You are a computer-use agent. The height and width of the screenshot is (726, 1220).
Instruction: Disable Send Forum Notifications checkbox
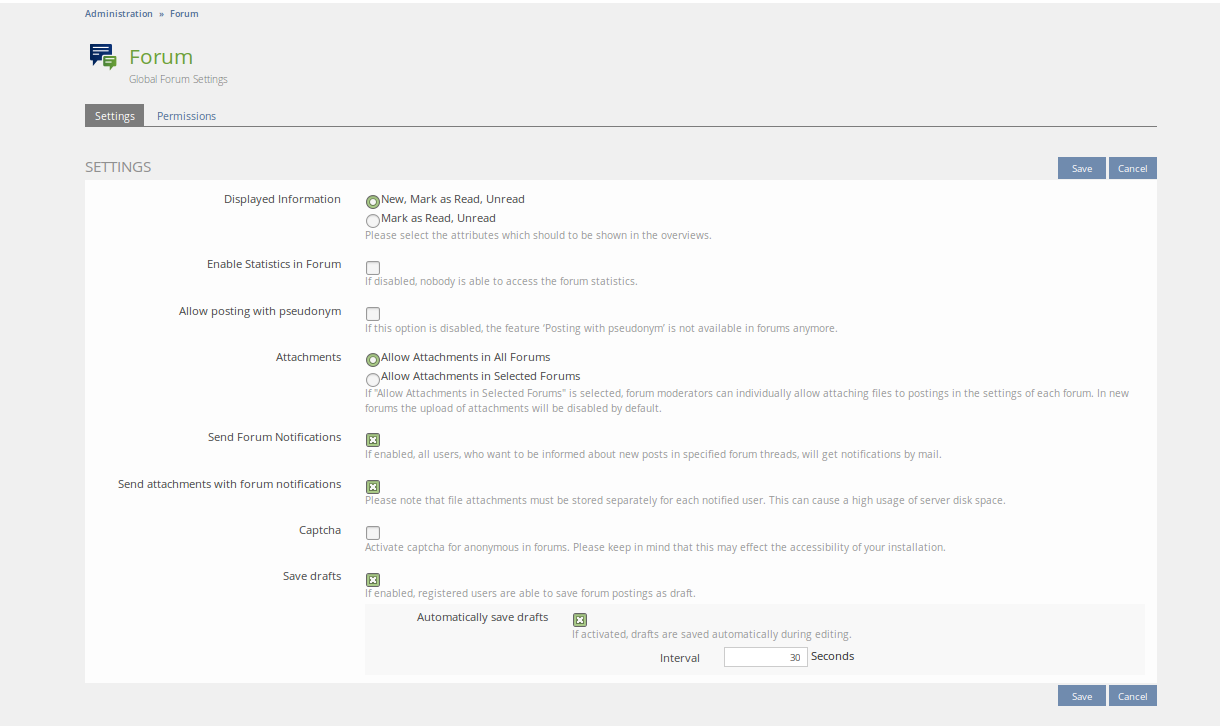pos(373,440)
